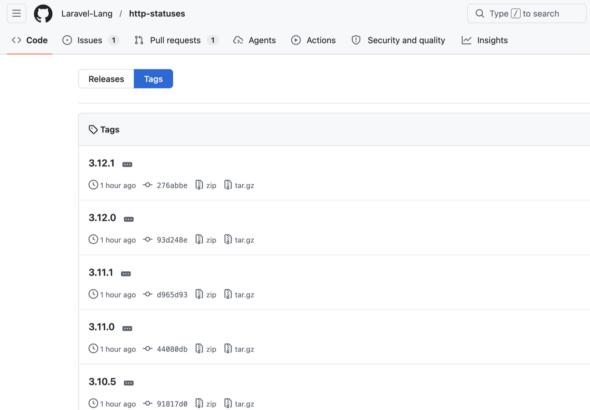Open commit 91817d0
Viewport: 590px width, 410px height.
point(172,404)
